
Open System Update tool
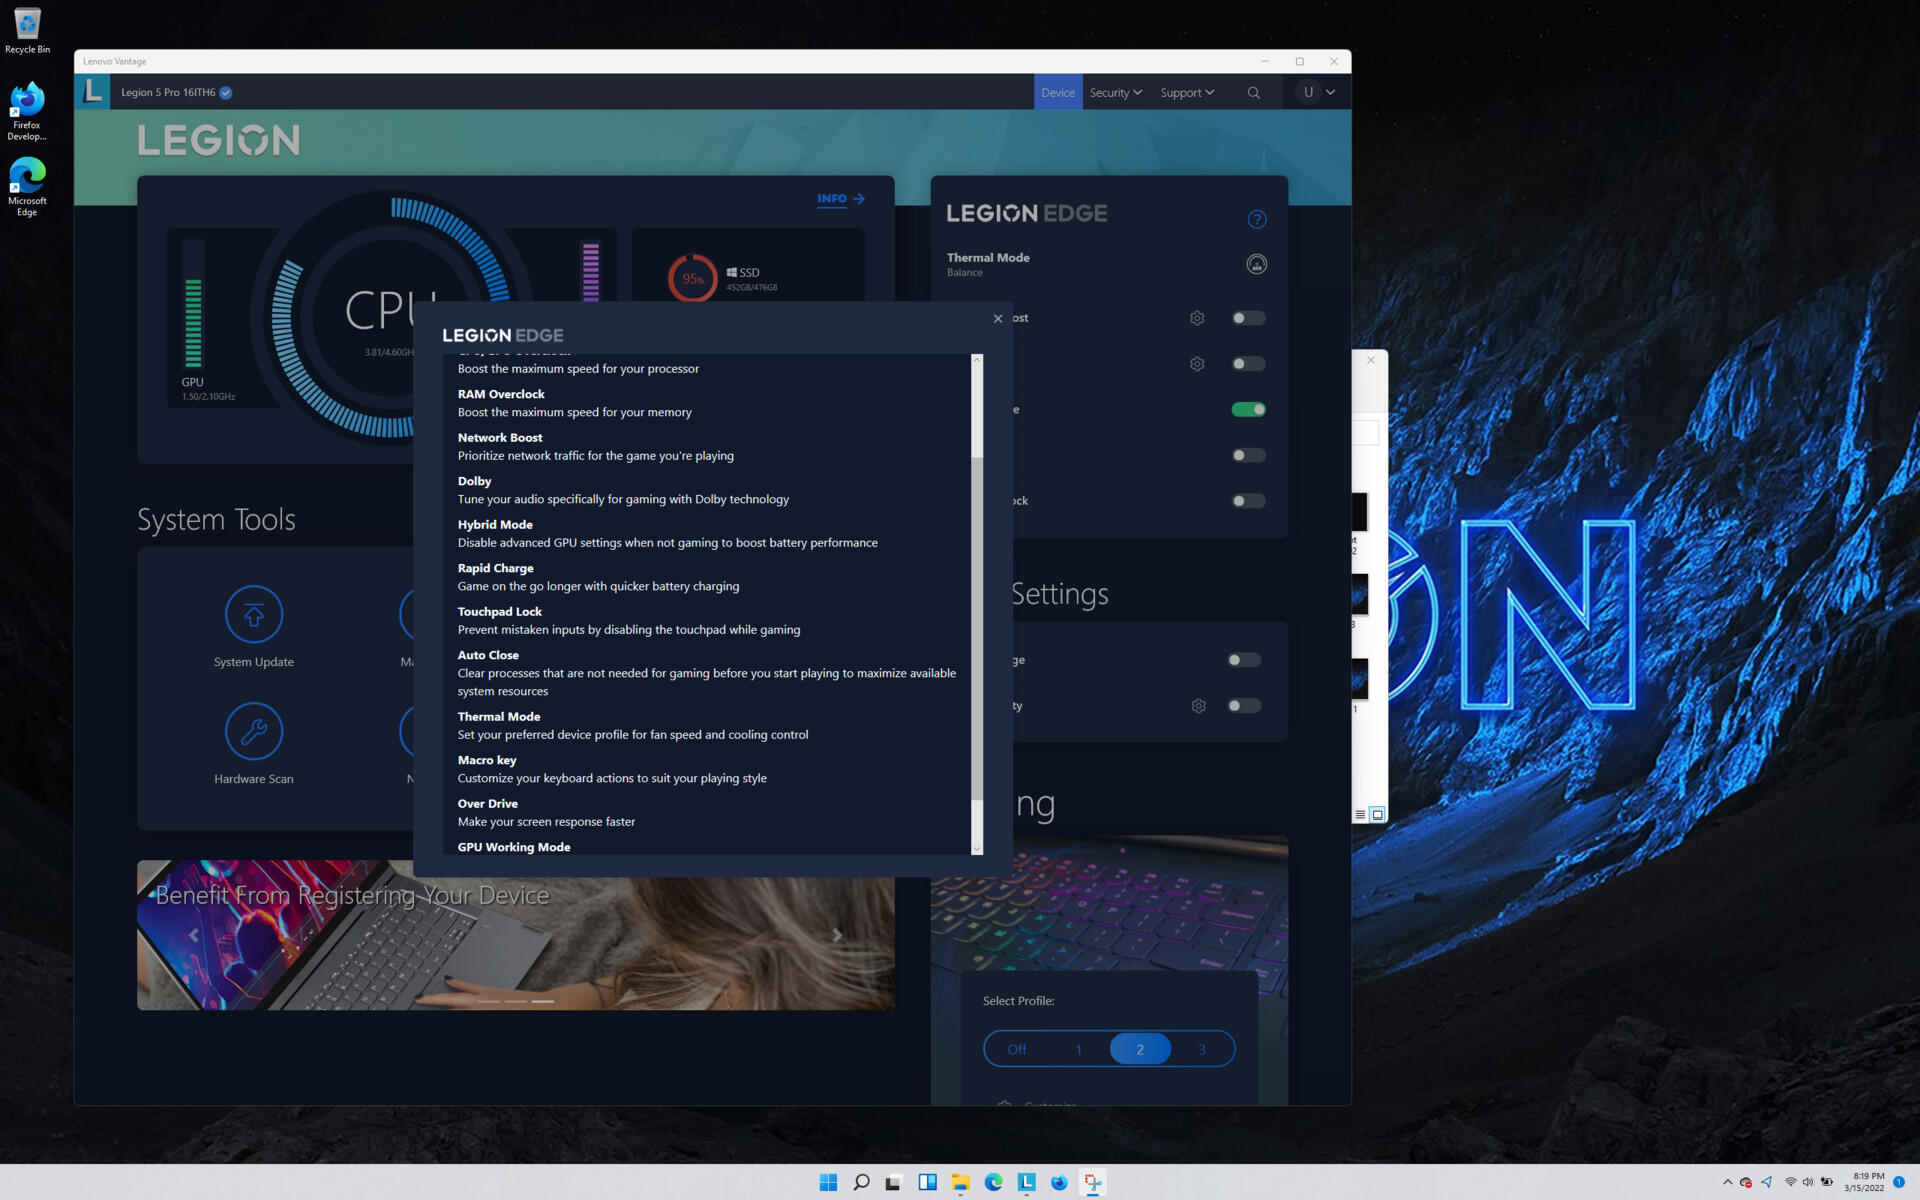(254, 627)
